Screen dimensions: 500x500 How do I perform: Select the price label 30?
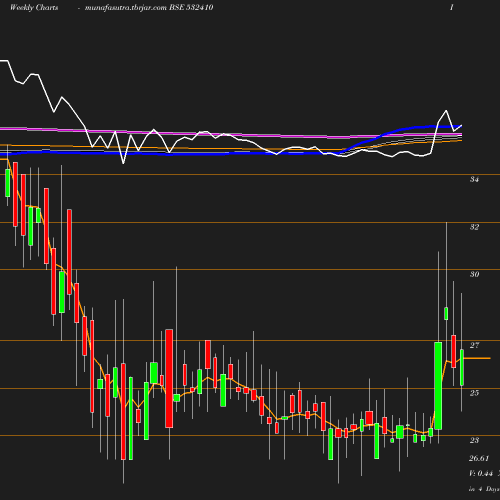point(474,274)
